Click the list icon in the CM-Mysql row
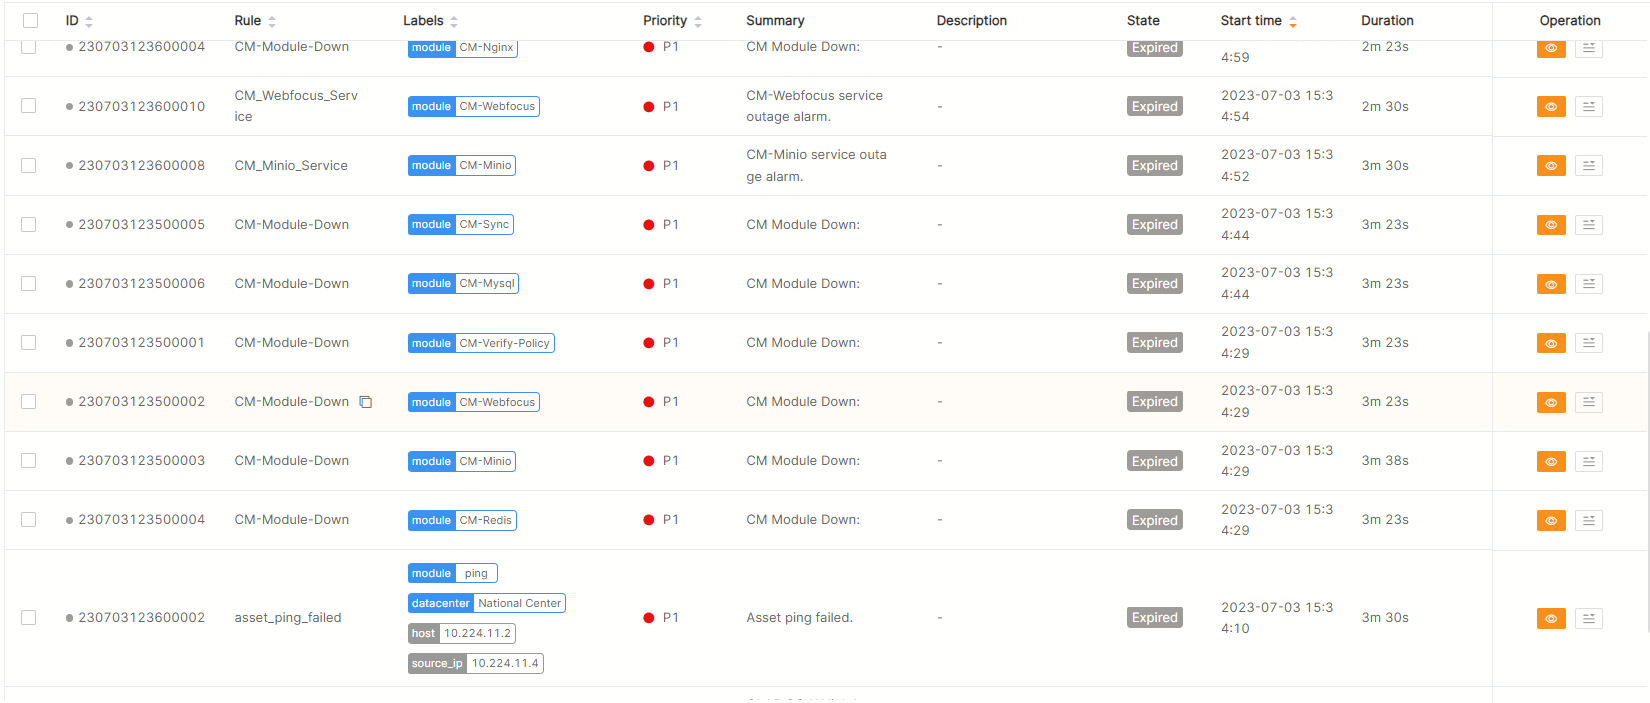 coord(1588,284)
